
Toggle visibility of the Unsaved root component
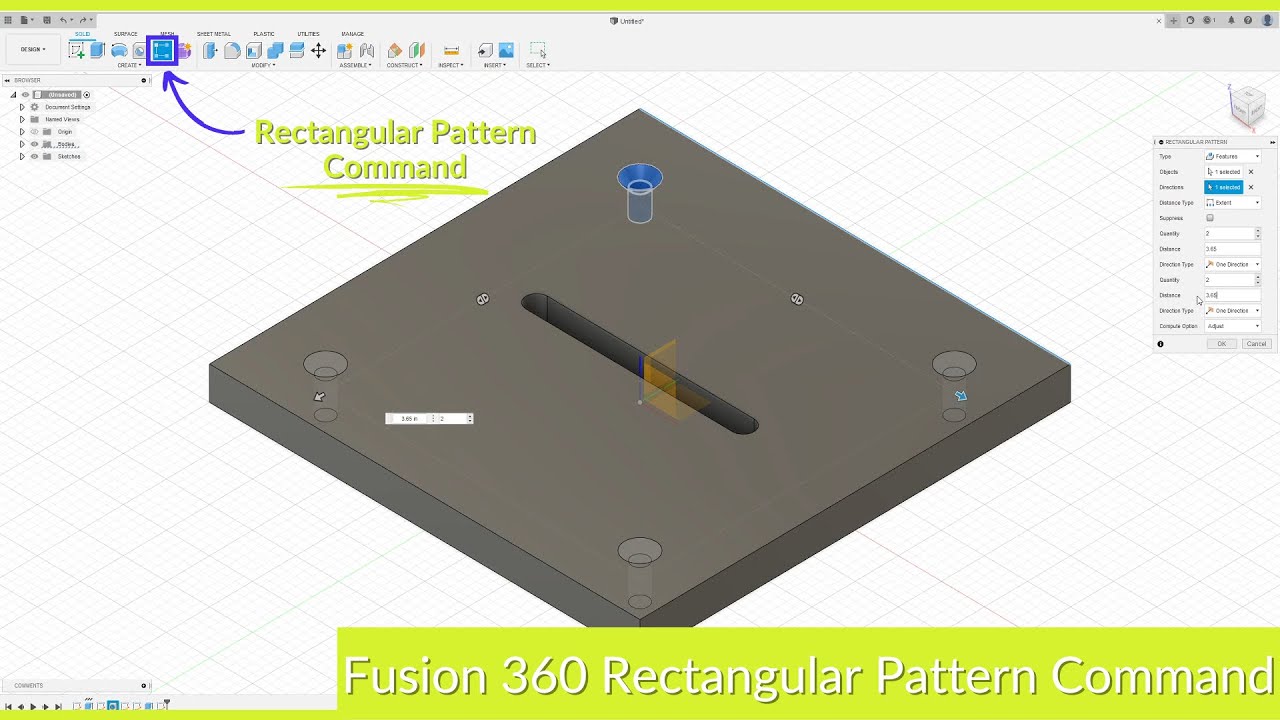click(x=26, y=95)
